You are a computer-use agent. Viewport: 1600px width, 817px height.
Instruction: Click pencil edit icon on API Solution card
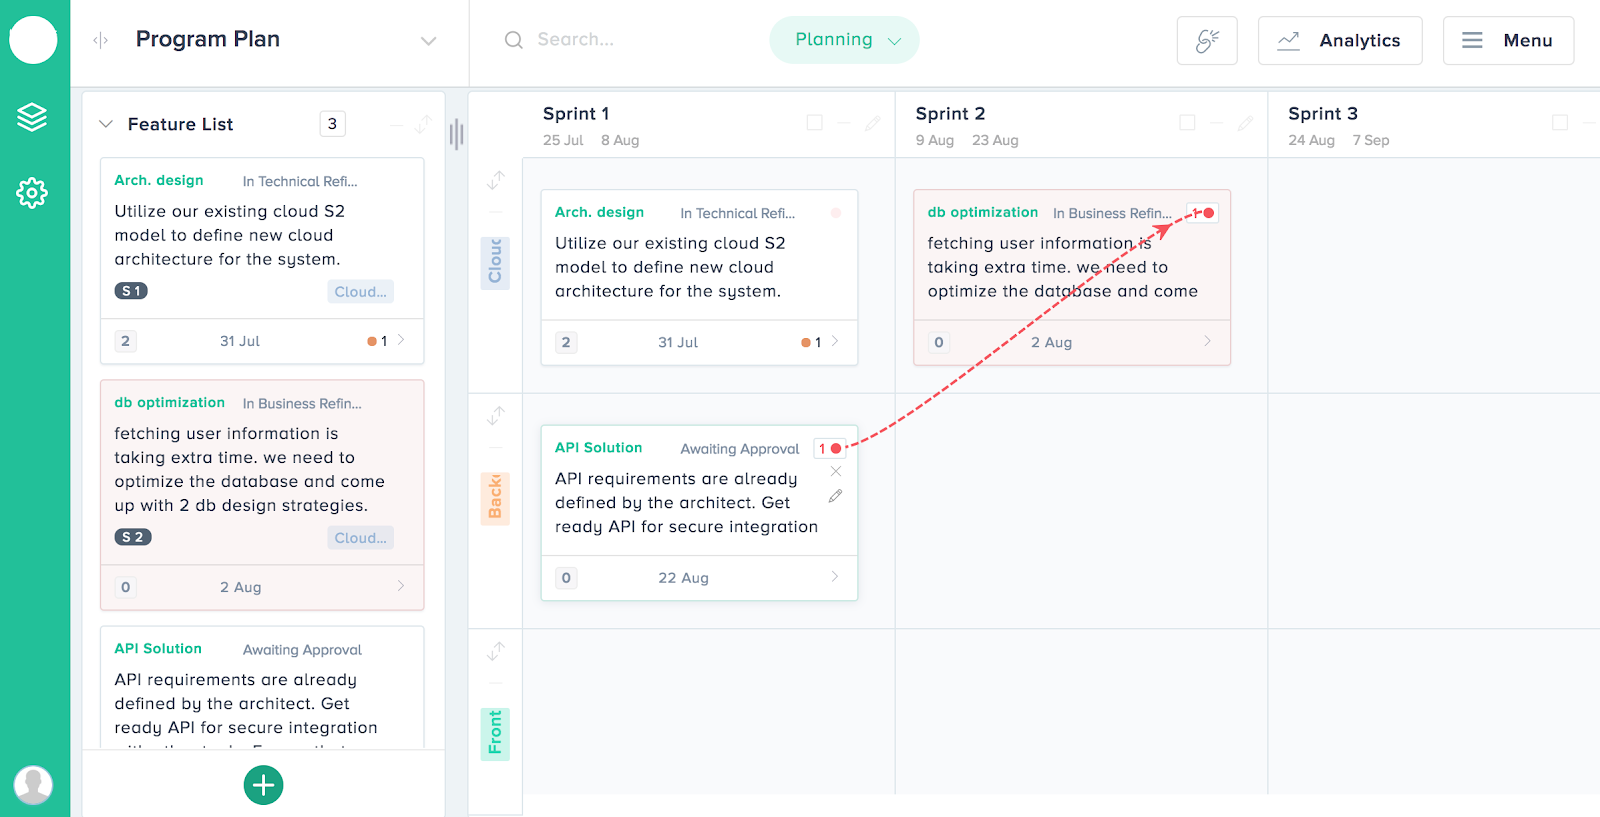pyautogui.click(x=836, y=496)
